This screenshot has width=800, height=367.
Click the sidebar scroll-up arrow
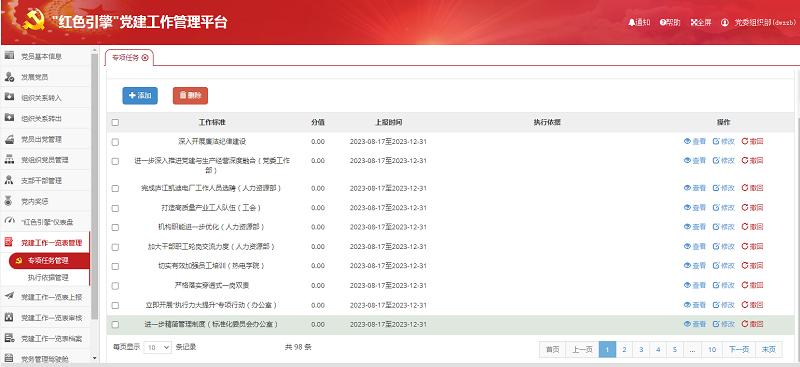94,50
